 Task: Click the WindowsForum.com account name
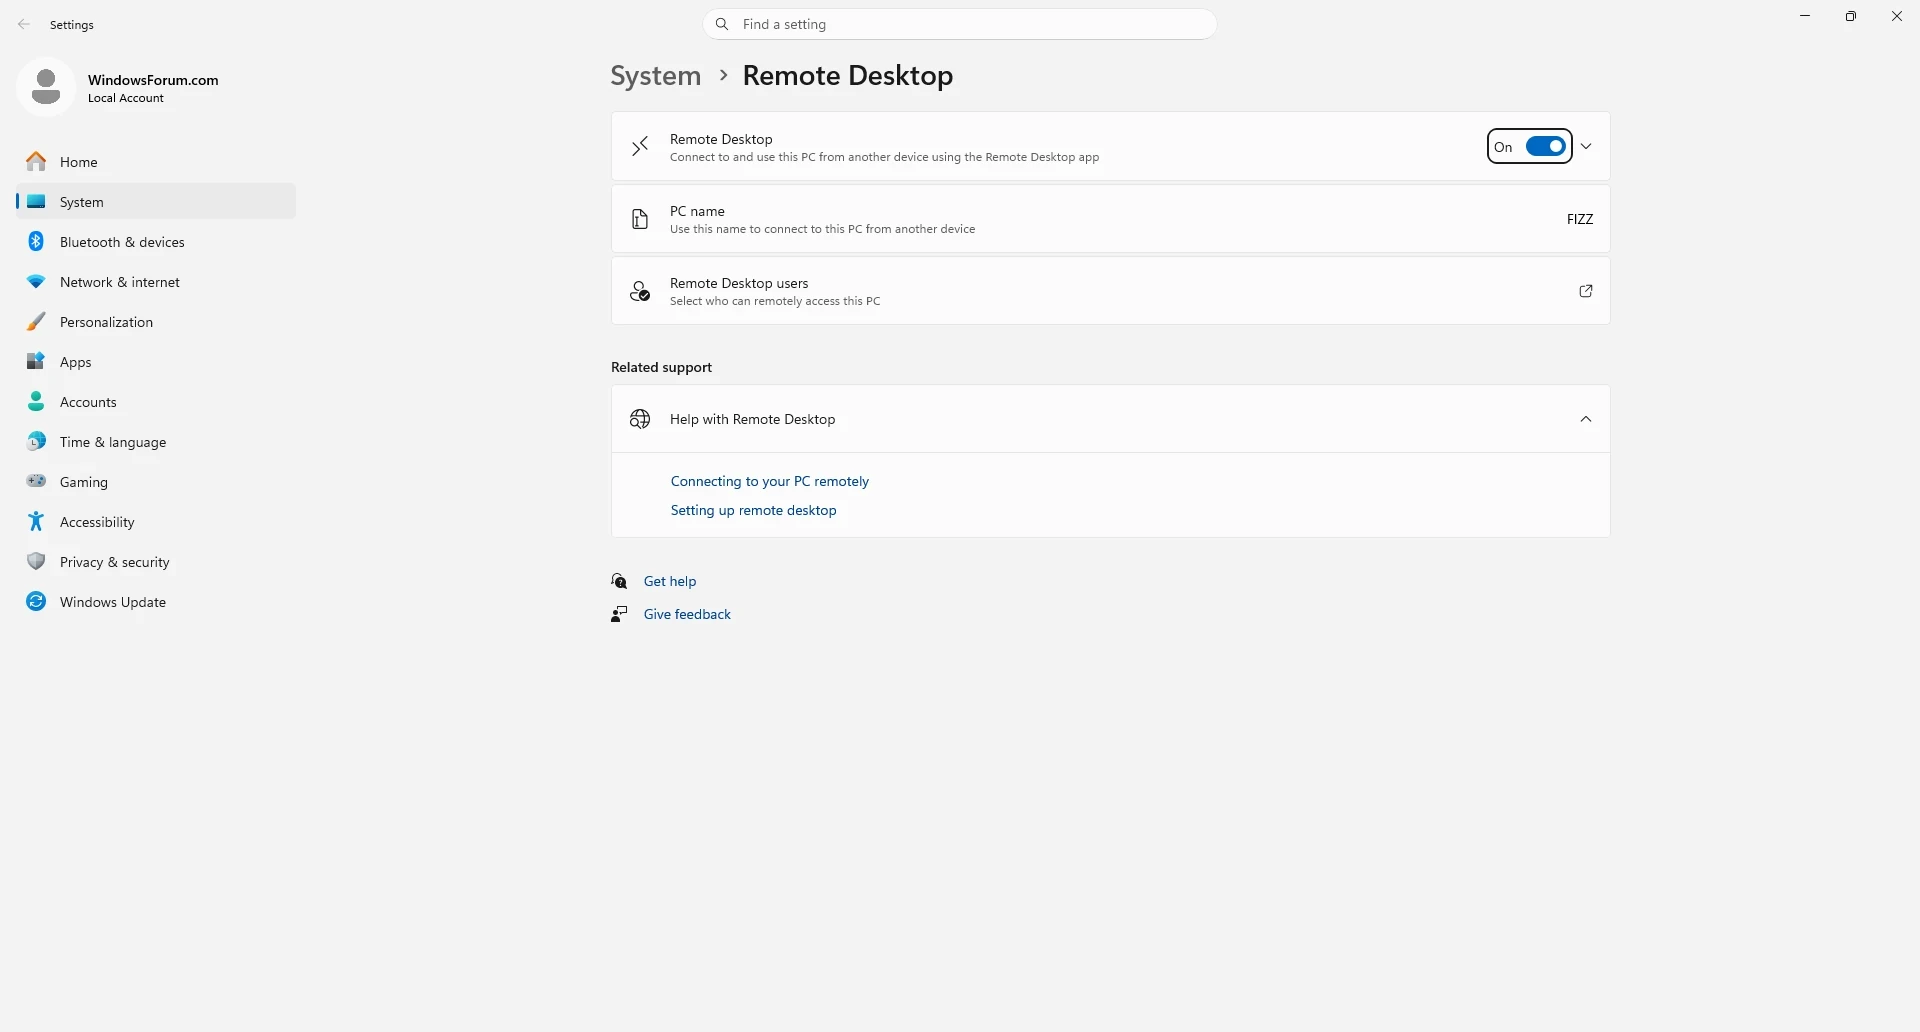pos(153,80)
